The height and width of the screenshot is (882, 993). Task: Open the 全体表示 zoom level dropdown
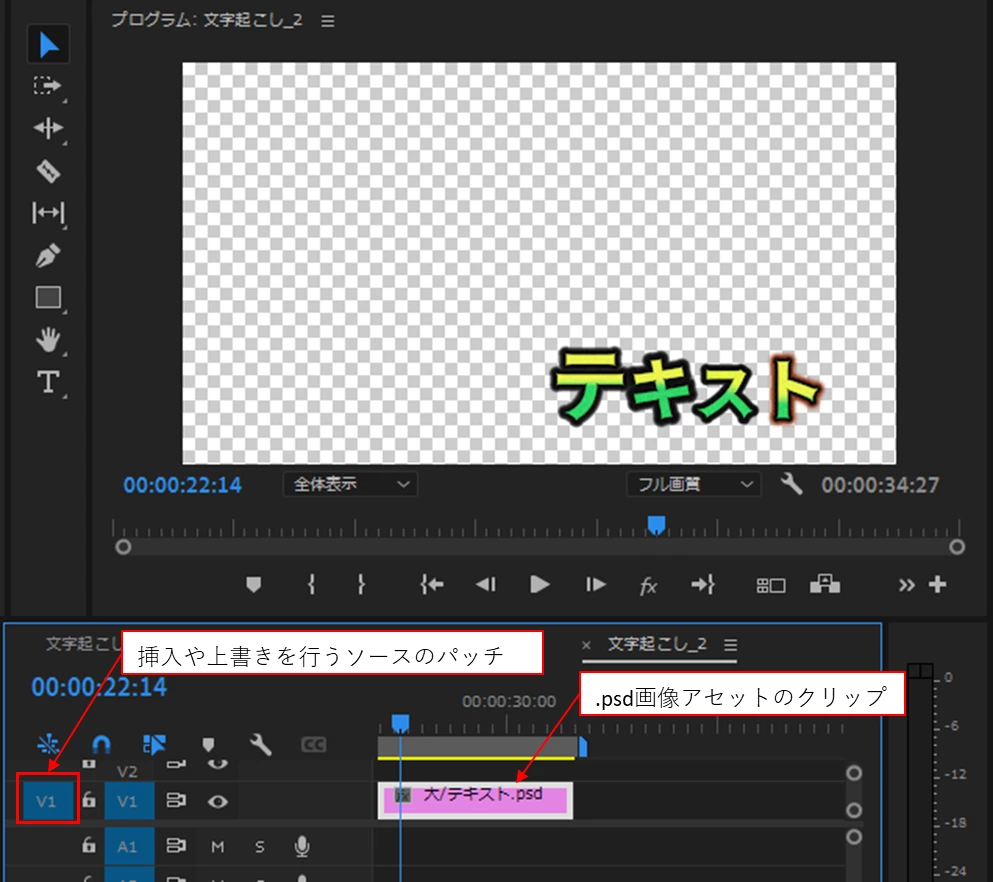pos(350,484)
